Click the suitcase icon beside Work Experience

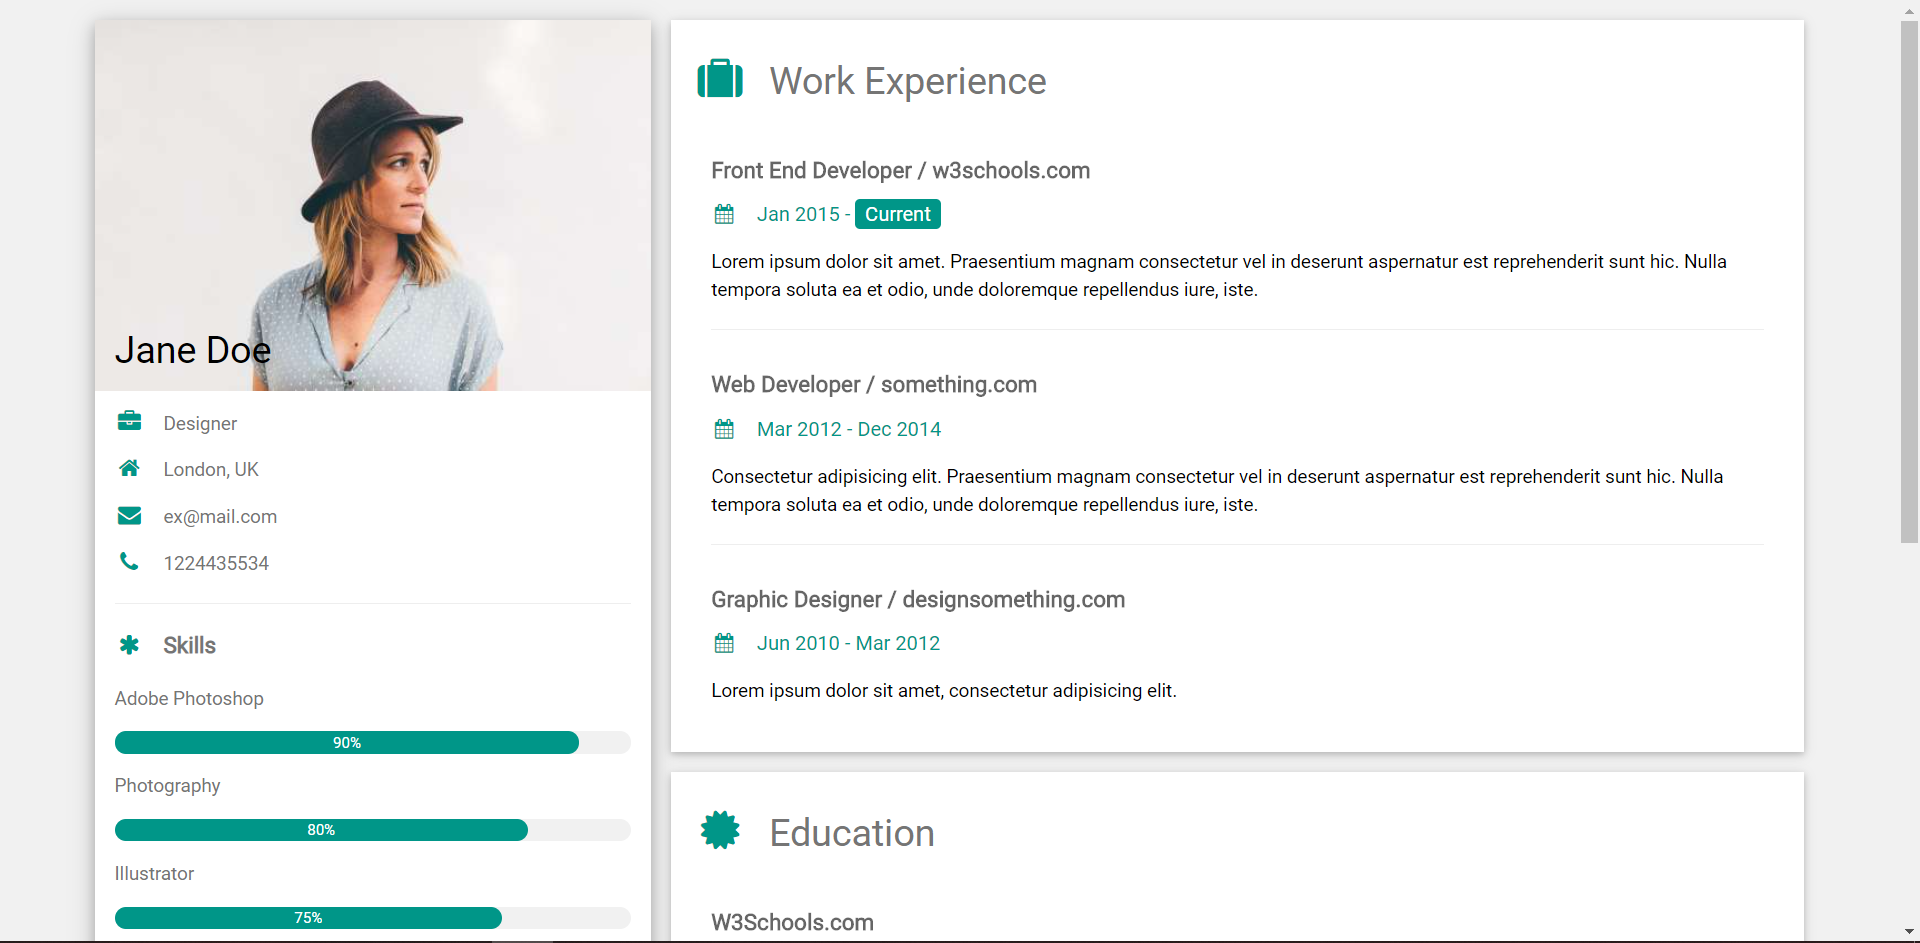point(720,79)
